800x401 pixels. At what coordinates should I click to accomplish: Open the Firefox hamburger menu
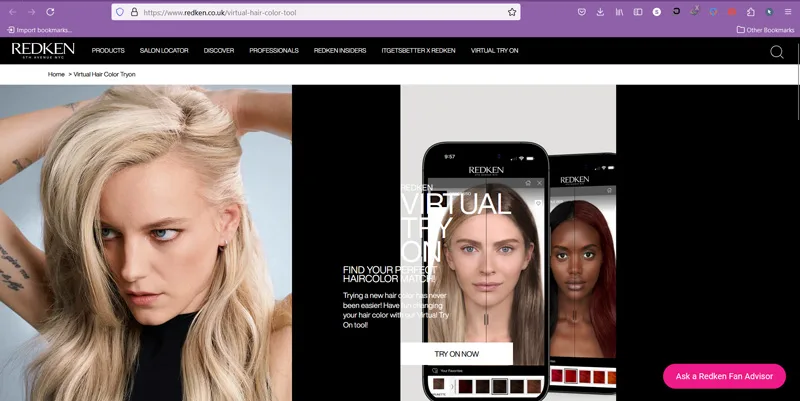[x=788, y=12]
